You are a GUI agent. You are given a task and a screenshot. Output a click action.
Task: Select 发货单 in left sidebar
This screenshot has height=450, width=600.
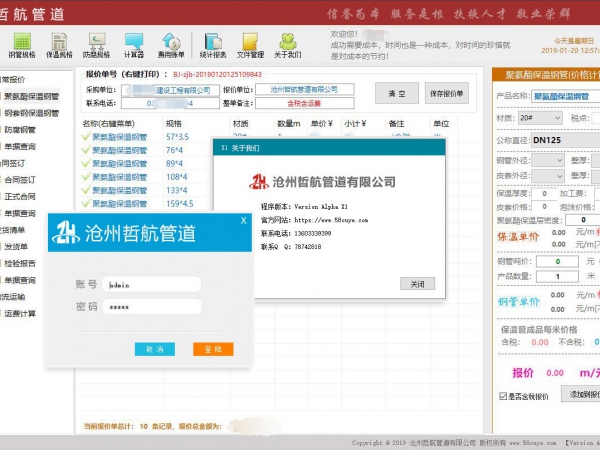click(x=16, y=247)
